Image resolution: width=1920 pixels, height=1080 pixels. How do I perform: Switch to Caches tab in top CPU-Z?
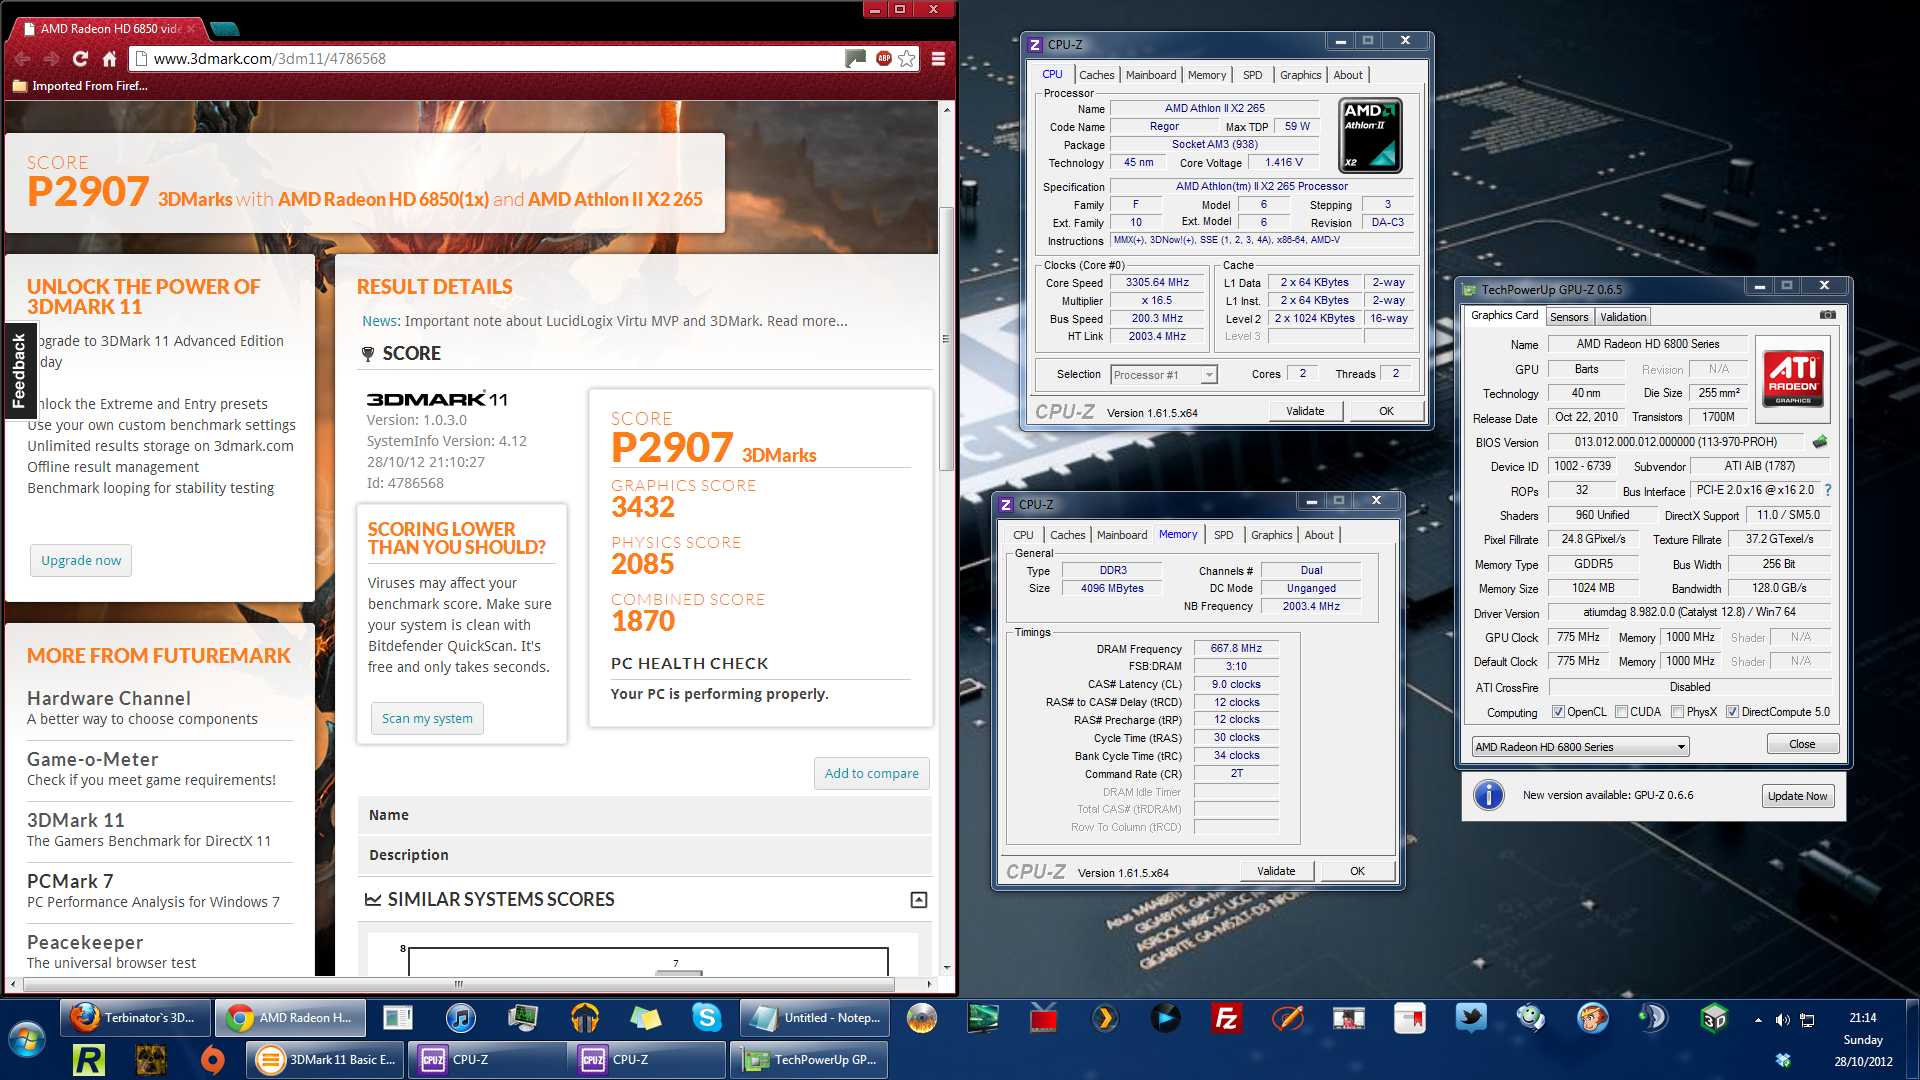point(1096,75)
